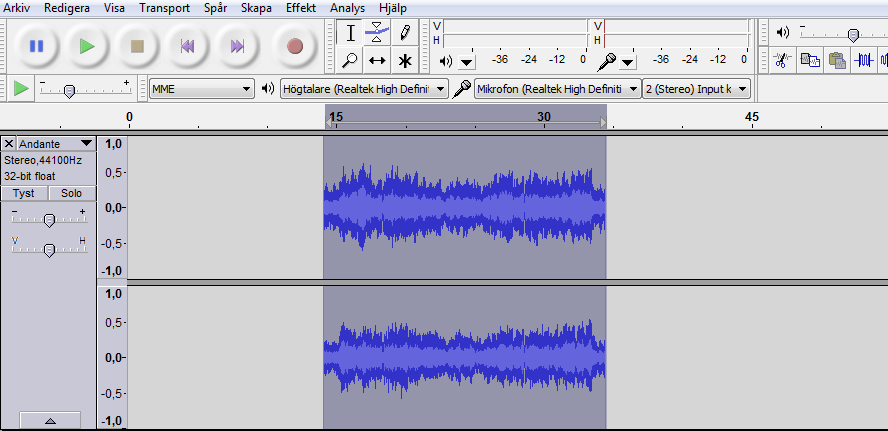888x431 pixels.
Task: Start recording with the red Record button
Action: pyautogui.click(x=294, y=46)
